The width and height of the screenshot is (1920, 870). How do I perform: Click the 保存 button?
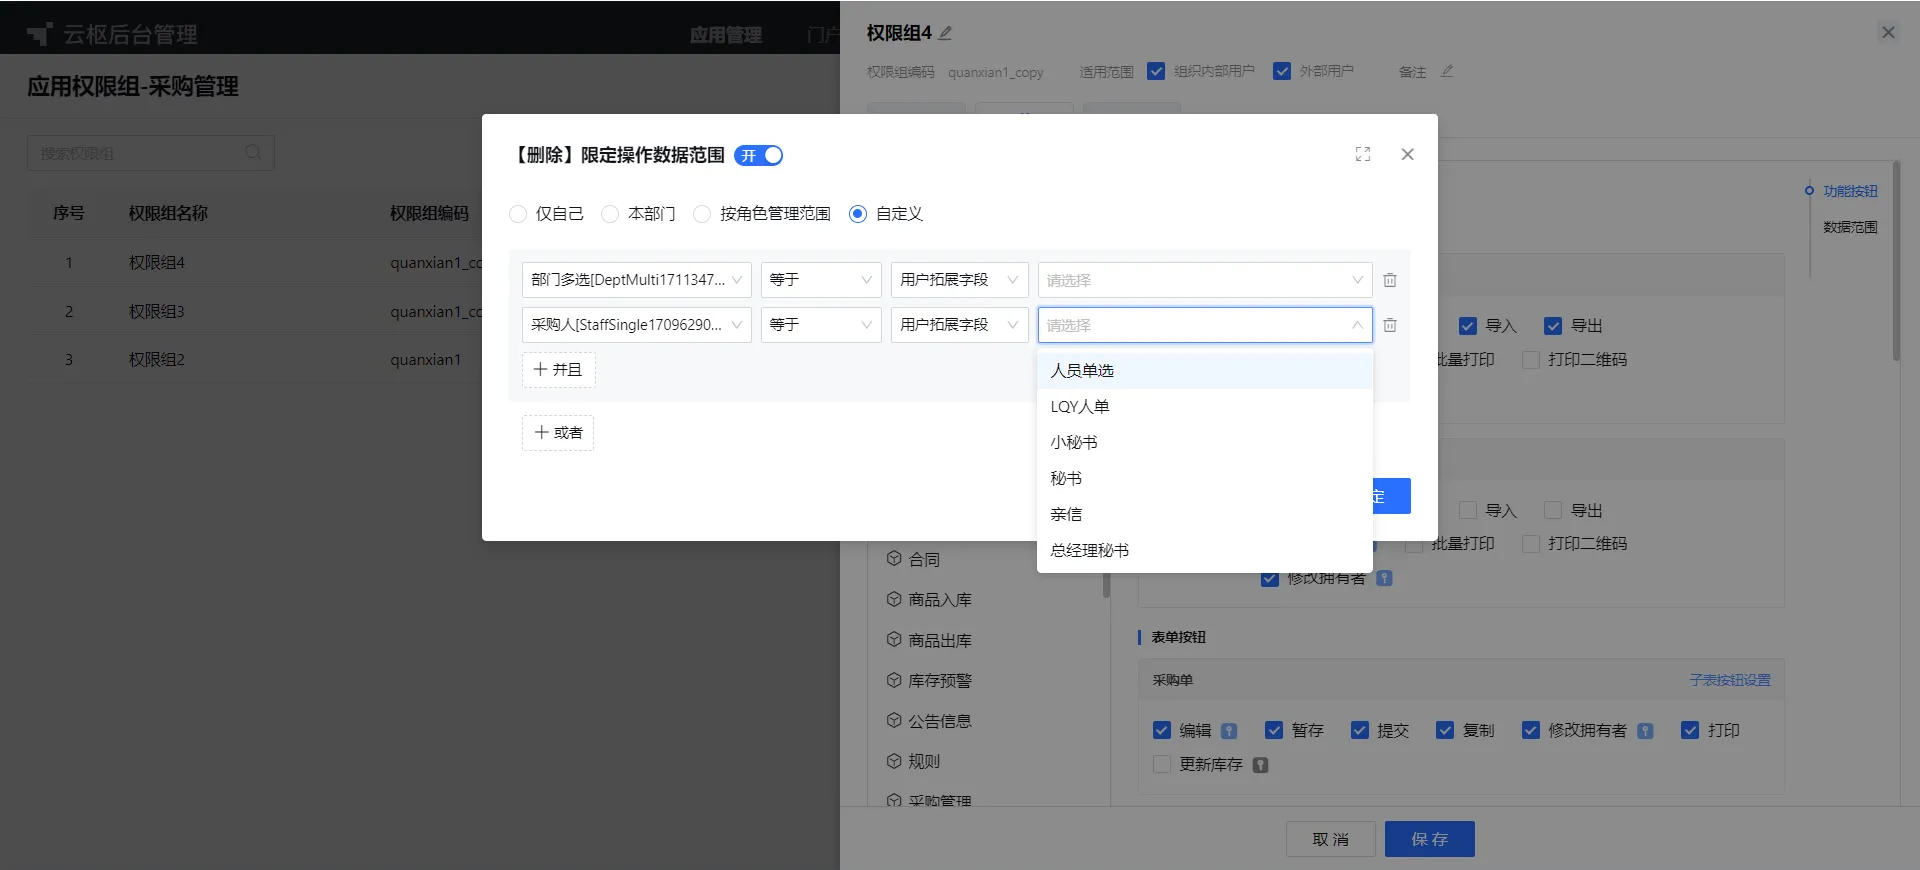point(1430,839)
